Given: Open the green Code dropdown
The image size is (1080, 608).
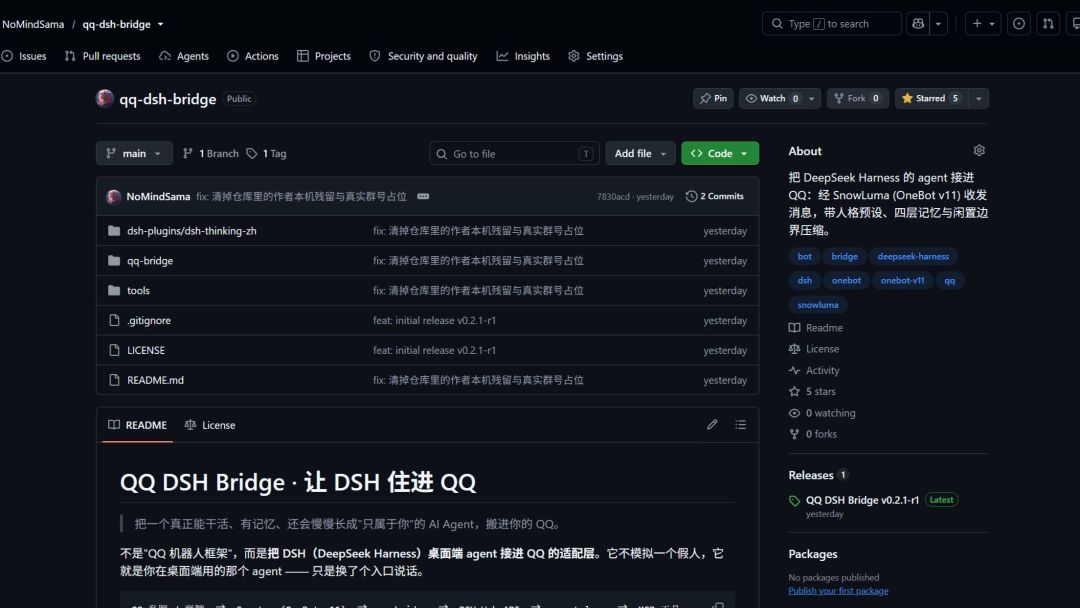Looking at the screenshot, I should tap(720, 154).
